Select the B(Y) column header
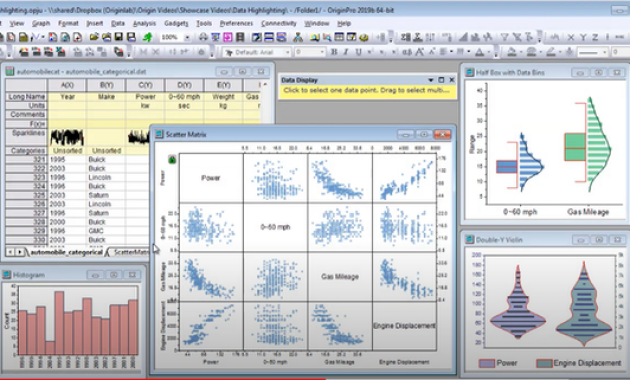 (106, 85)
